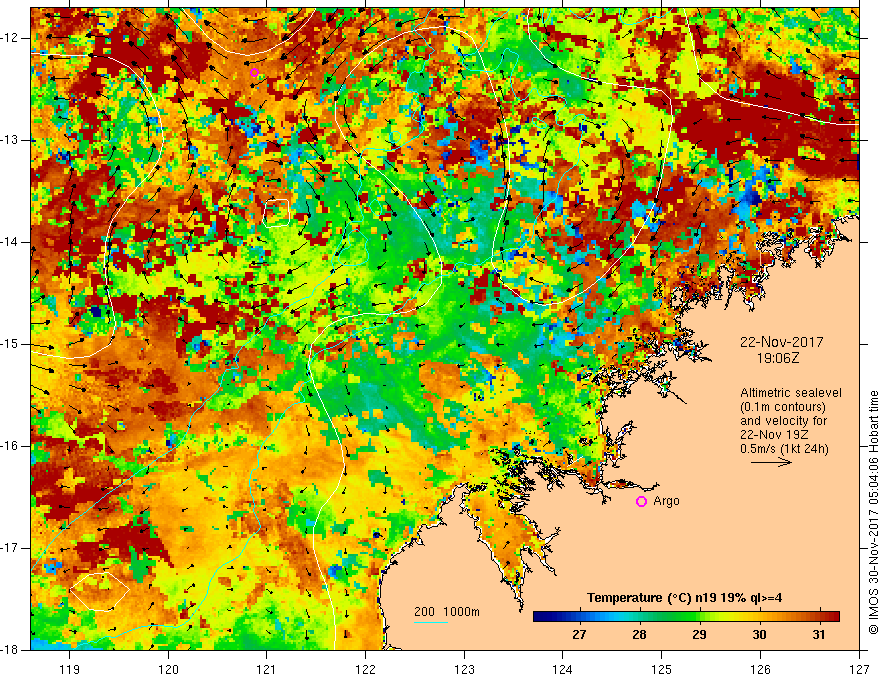Click the latitude axis label '-13'

[10, 140]
